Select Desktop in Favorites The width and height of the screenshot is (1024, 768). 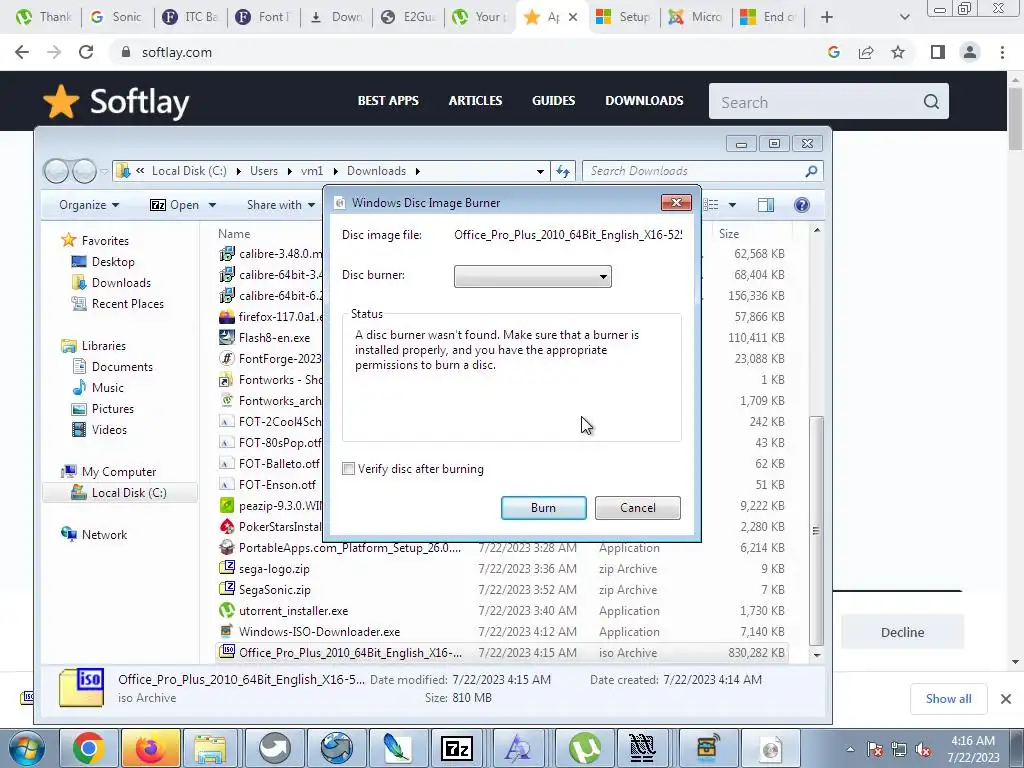click(113, 262)
